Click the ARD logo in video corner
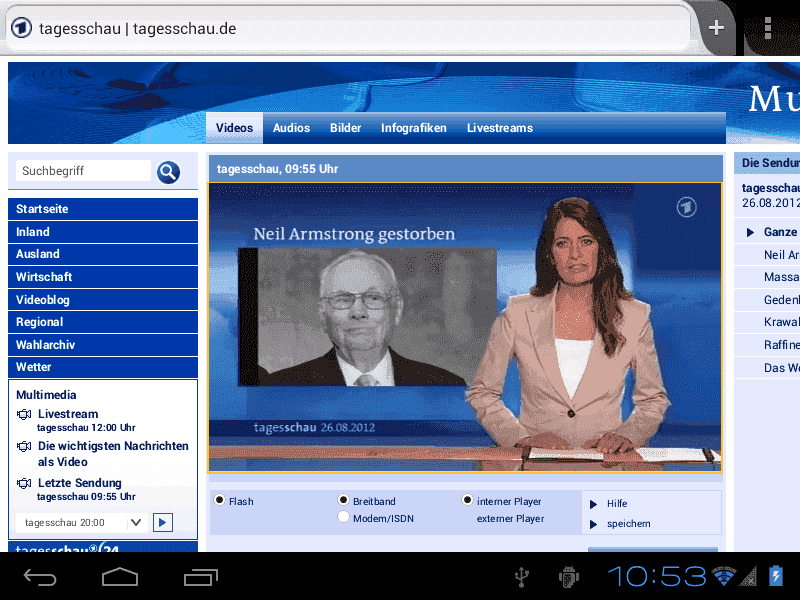Viewport: 800px width, 600px height. tap(687, 207)
